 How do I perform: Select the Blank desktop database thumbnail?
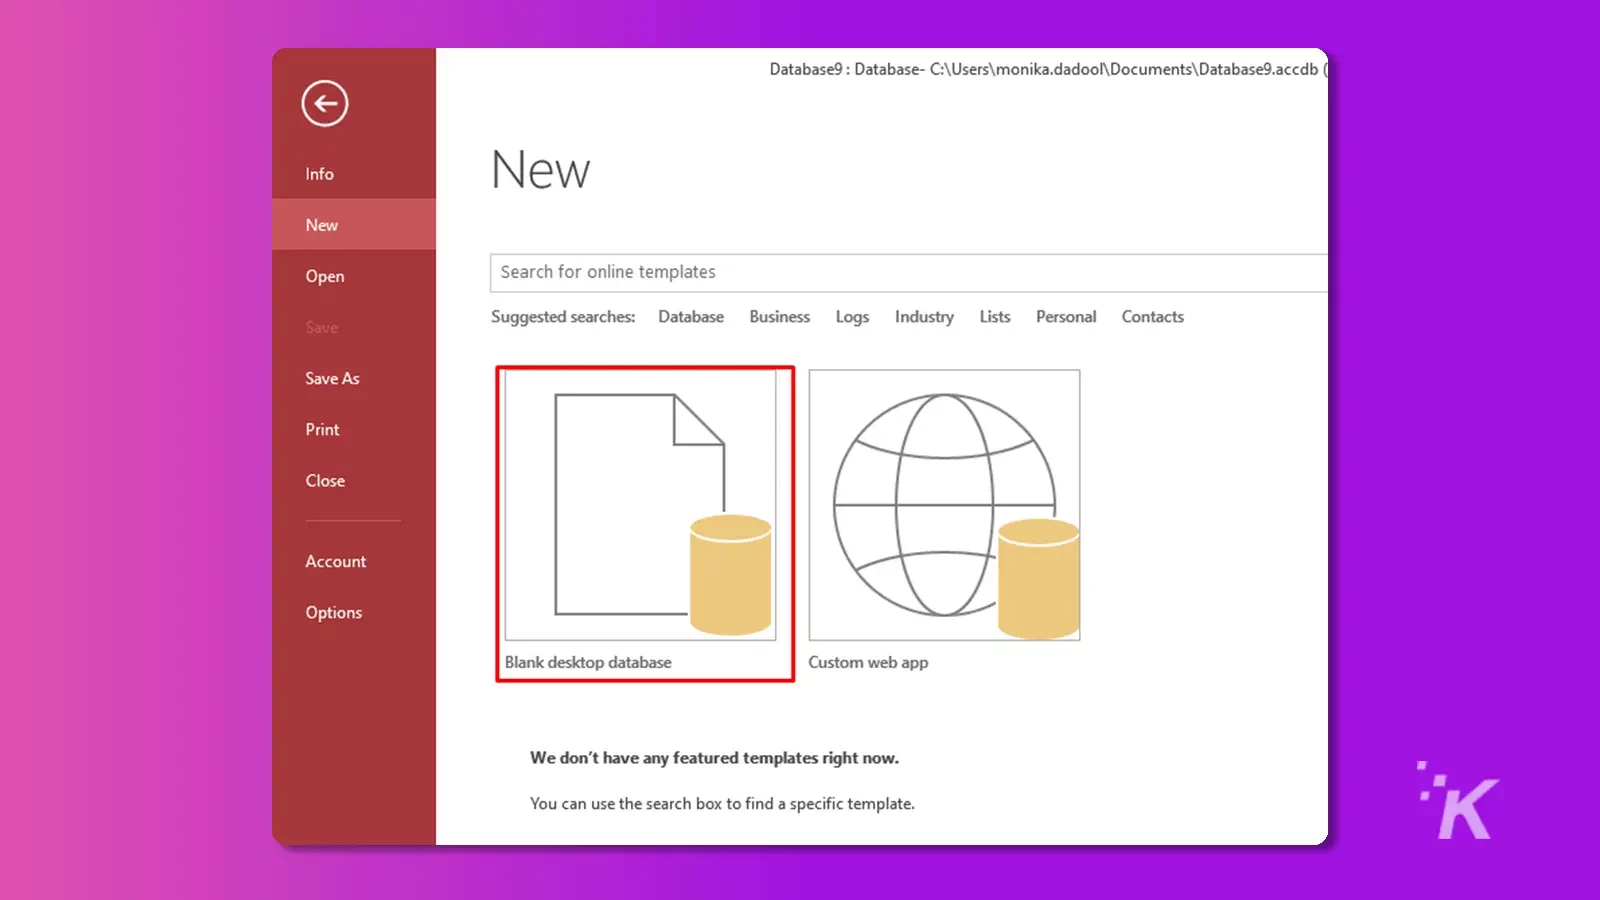(x=640, y=505)
